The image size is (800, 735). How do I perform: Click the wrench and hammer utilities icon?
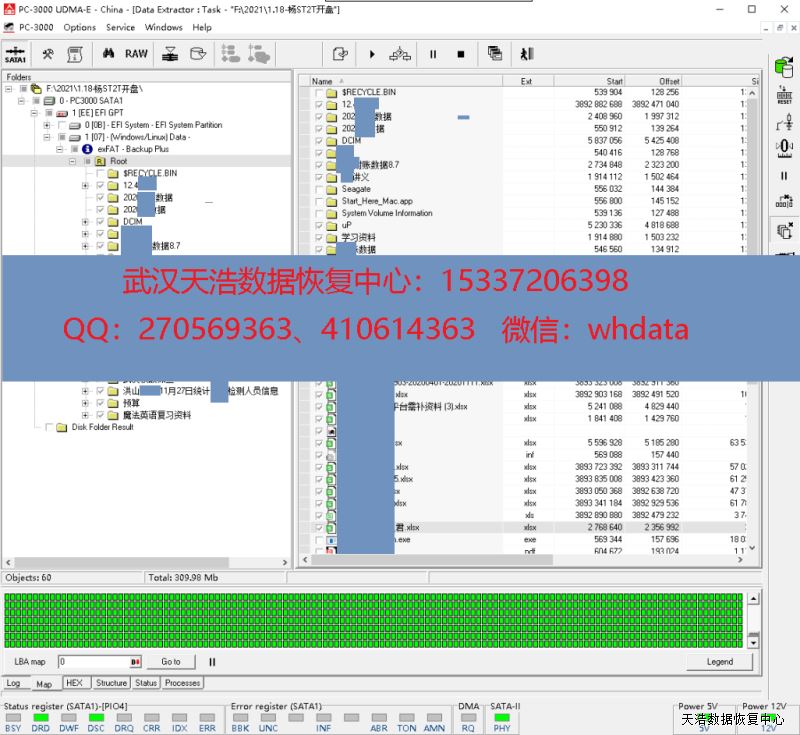pyautogui.click(x=47, y=54)
